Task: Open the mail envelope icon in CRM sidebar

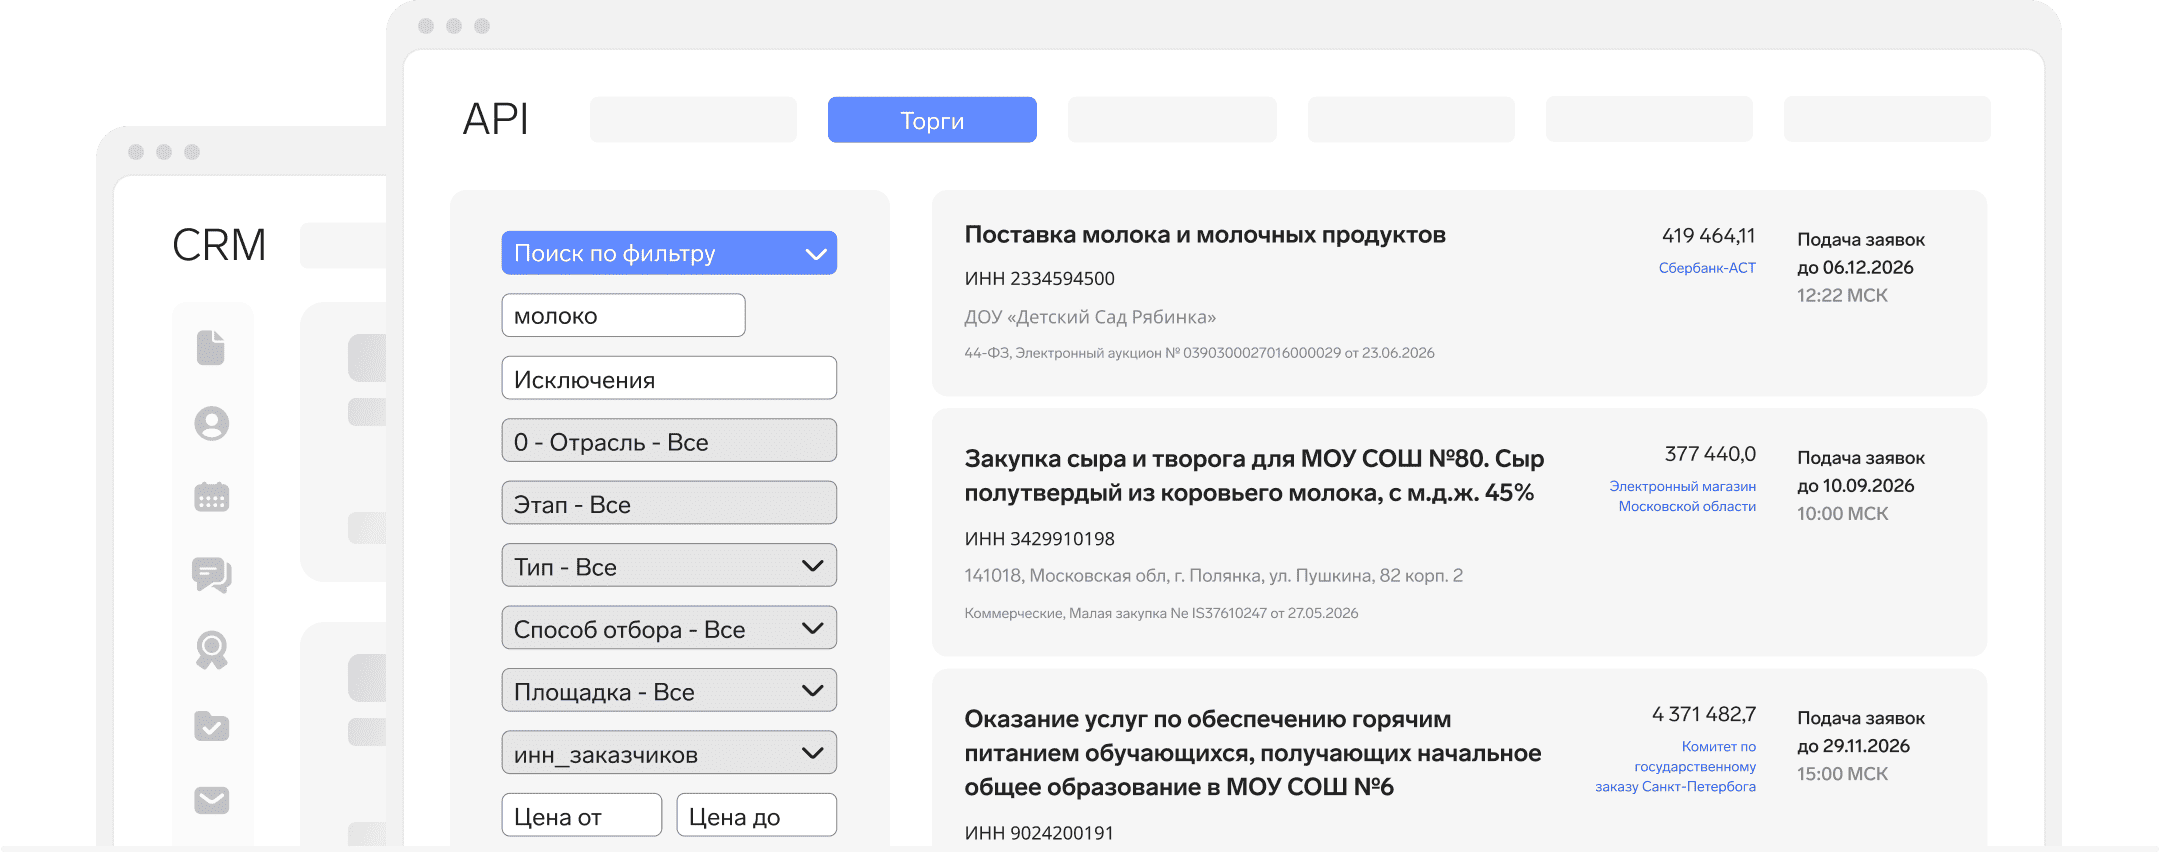Action: pyautogui.click(x=211, y=800)
